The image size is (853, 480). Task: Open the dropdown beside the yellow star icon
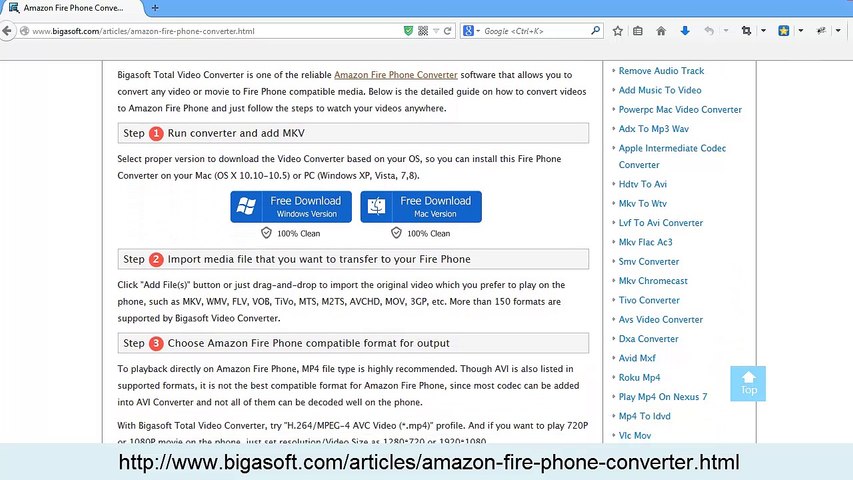[801, 30]
